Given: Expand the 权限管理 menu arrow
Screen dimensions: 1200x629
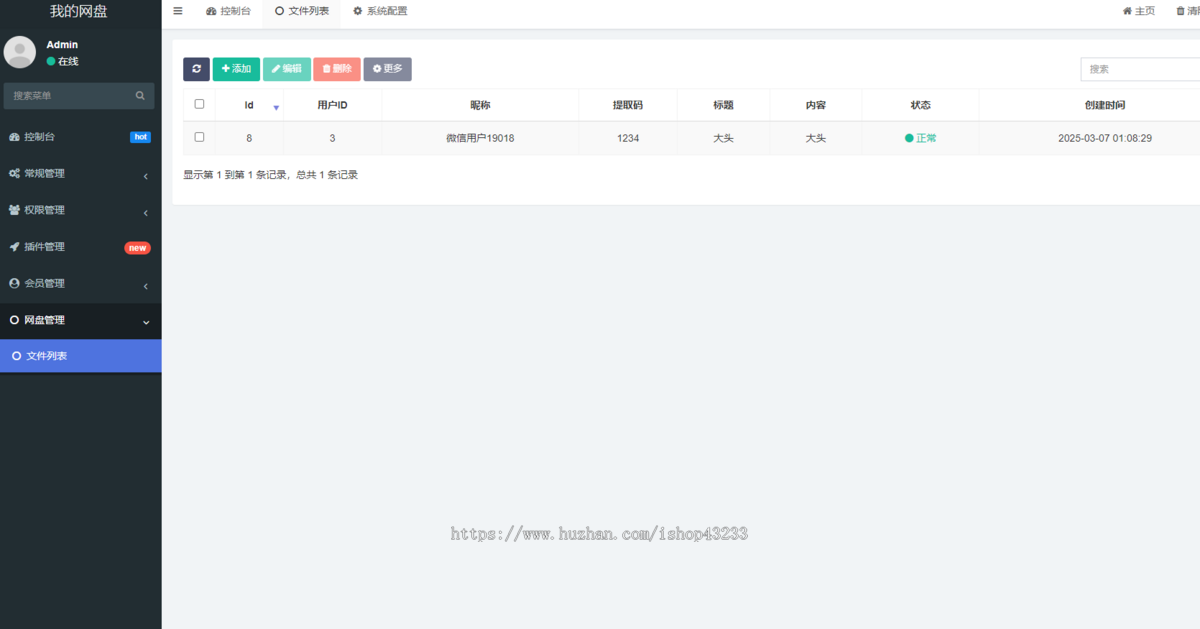Looking at the screenshot, I should click(x=146, y=213).
